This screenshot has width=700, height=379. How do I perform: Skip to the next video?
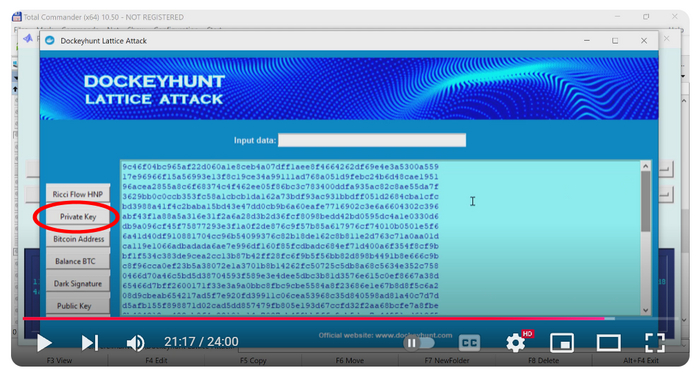[x=90, y=343]
